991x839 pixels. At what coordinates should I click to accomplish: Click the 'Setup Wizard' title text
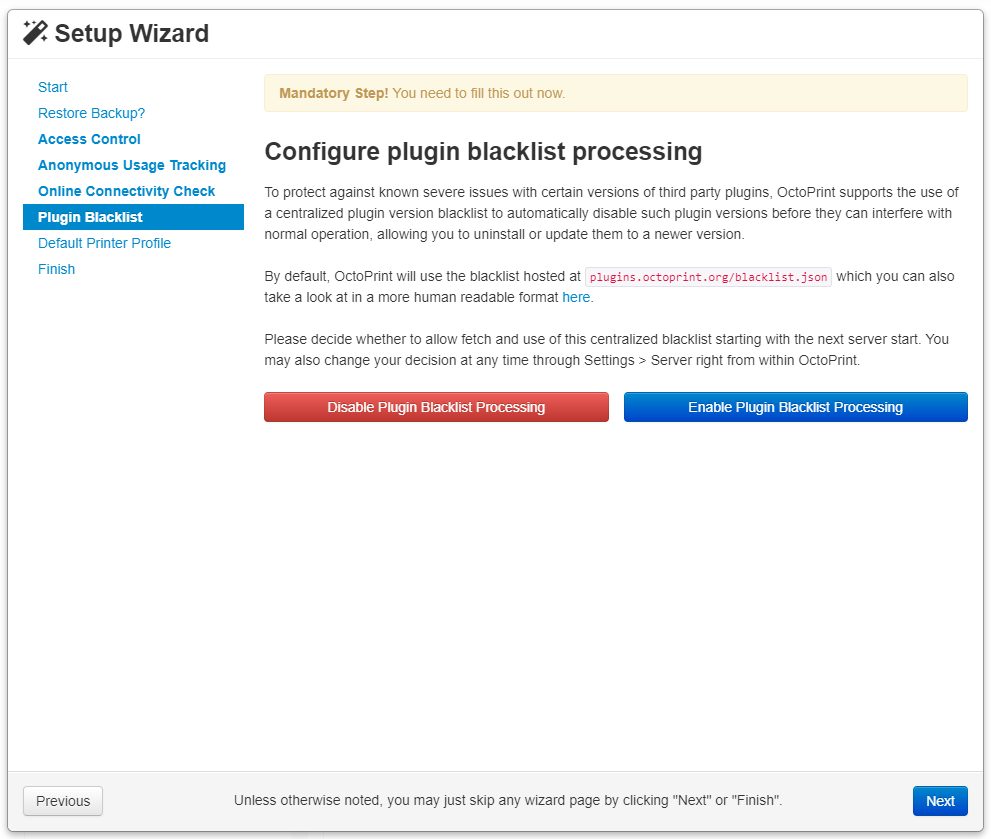point(131,34)
